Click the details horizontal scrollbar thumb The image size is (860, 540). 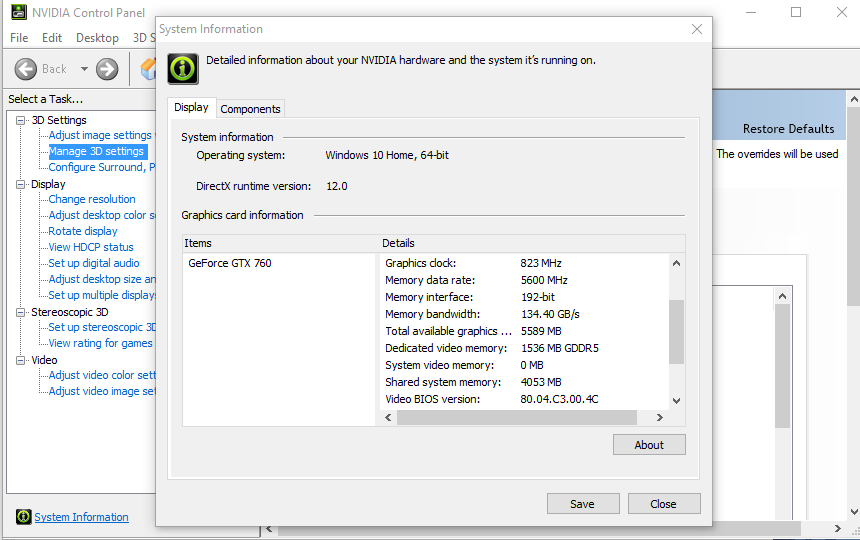click(517, 418)
